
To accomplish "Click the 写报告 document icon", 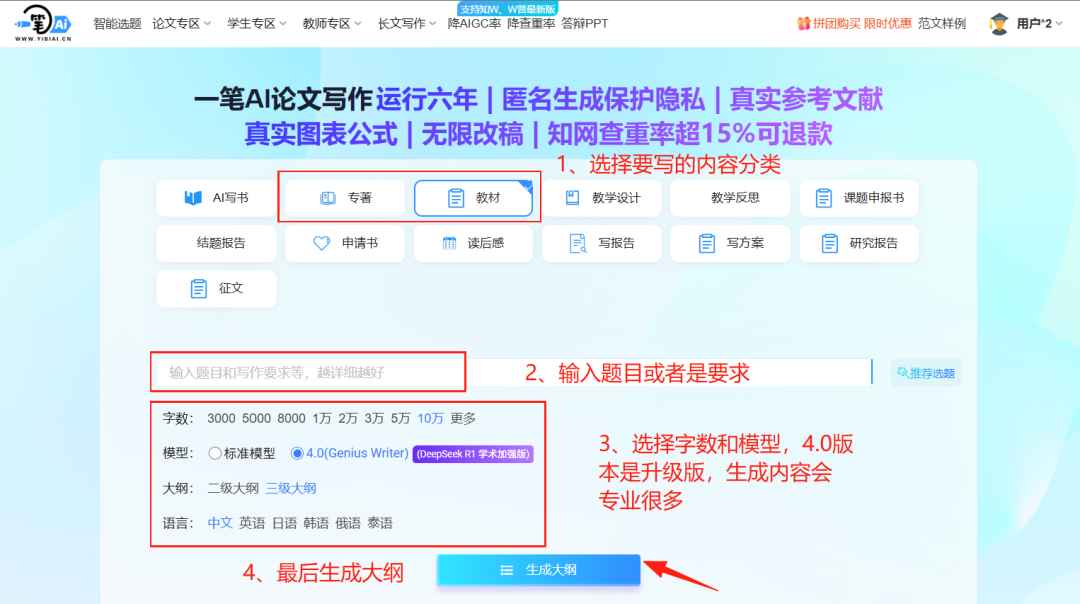I will click(x=578, y=243).
